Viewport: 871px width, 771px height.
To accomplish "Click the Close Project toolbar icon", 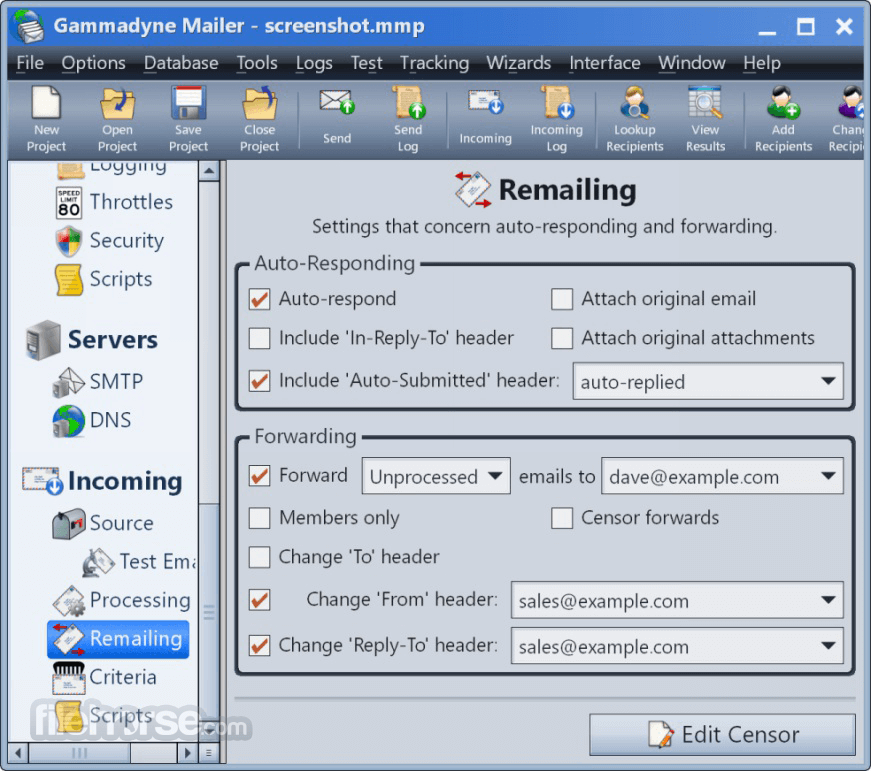I will 259,119.
